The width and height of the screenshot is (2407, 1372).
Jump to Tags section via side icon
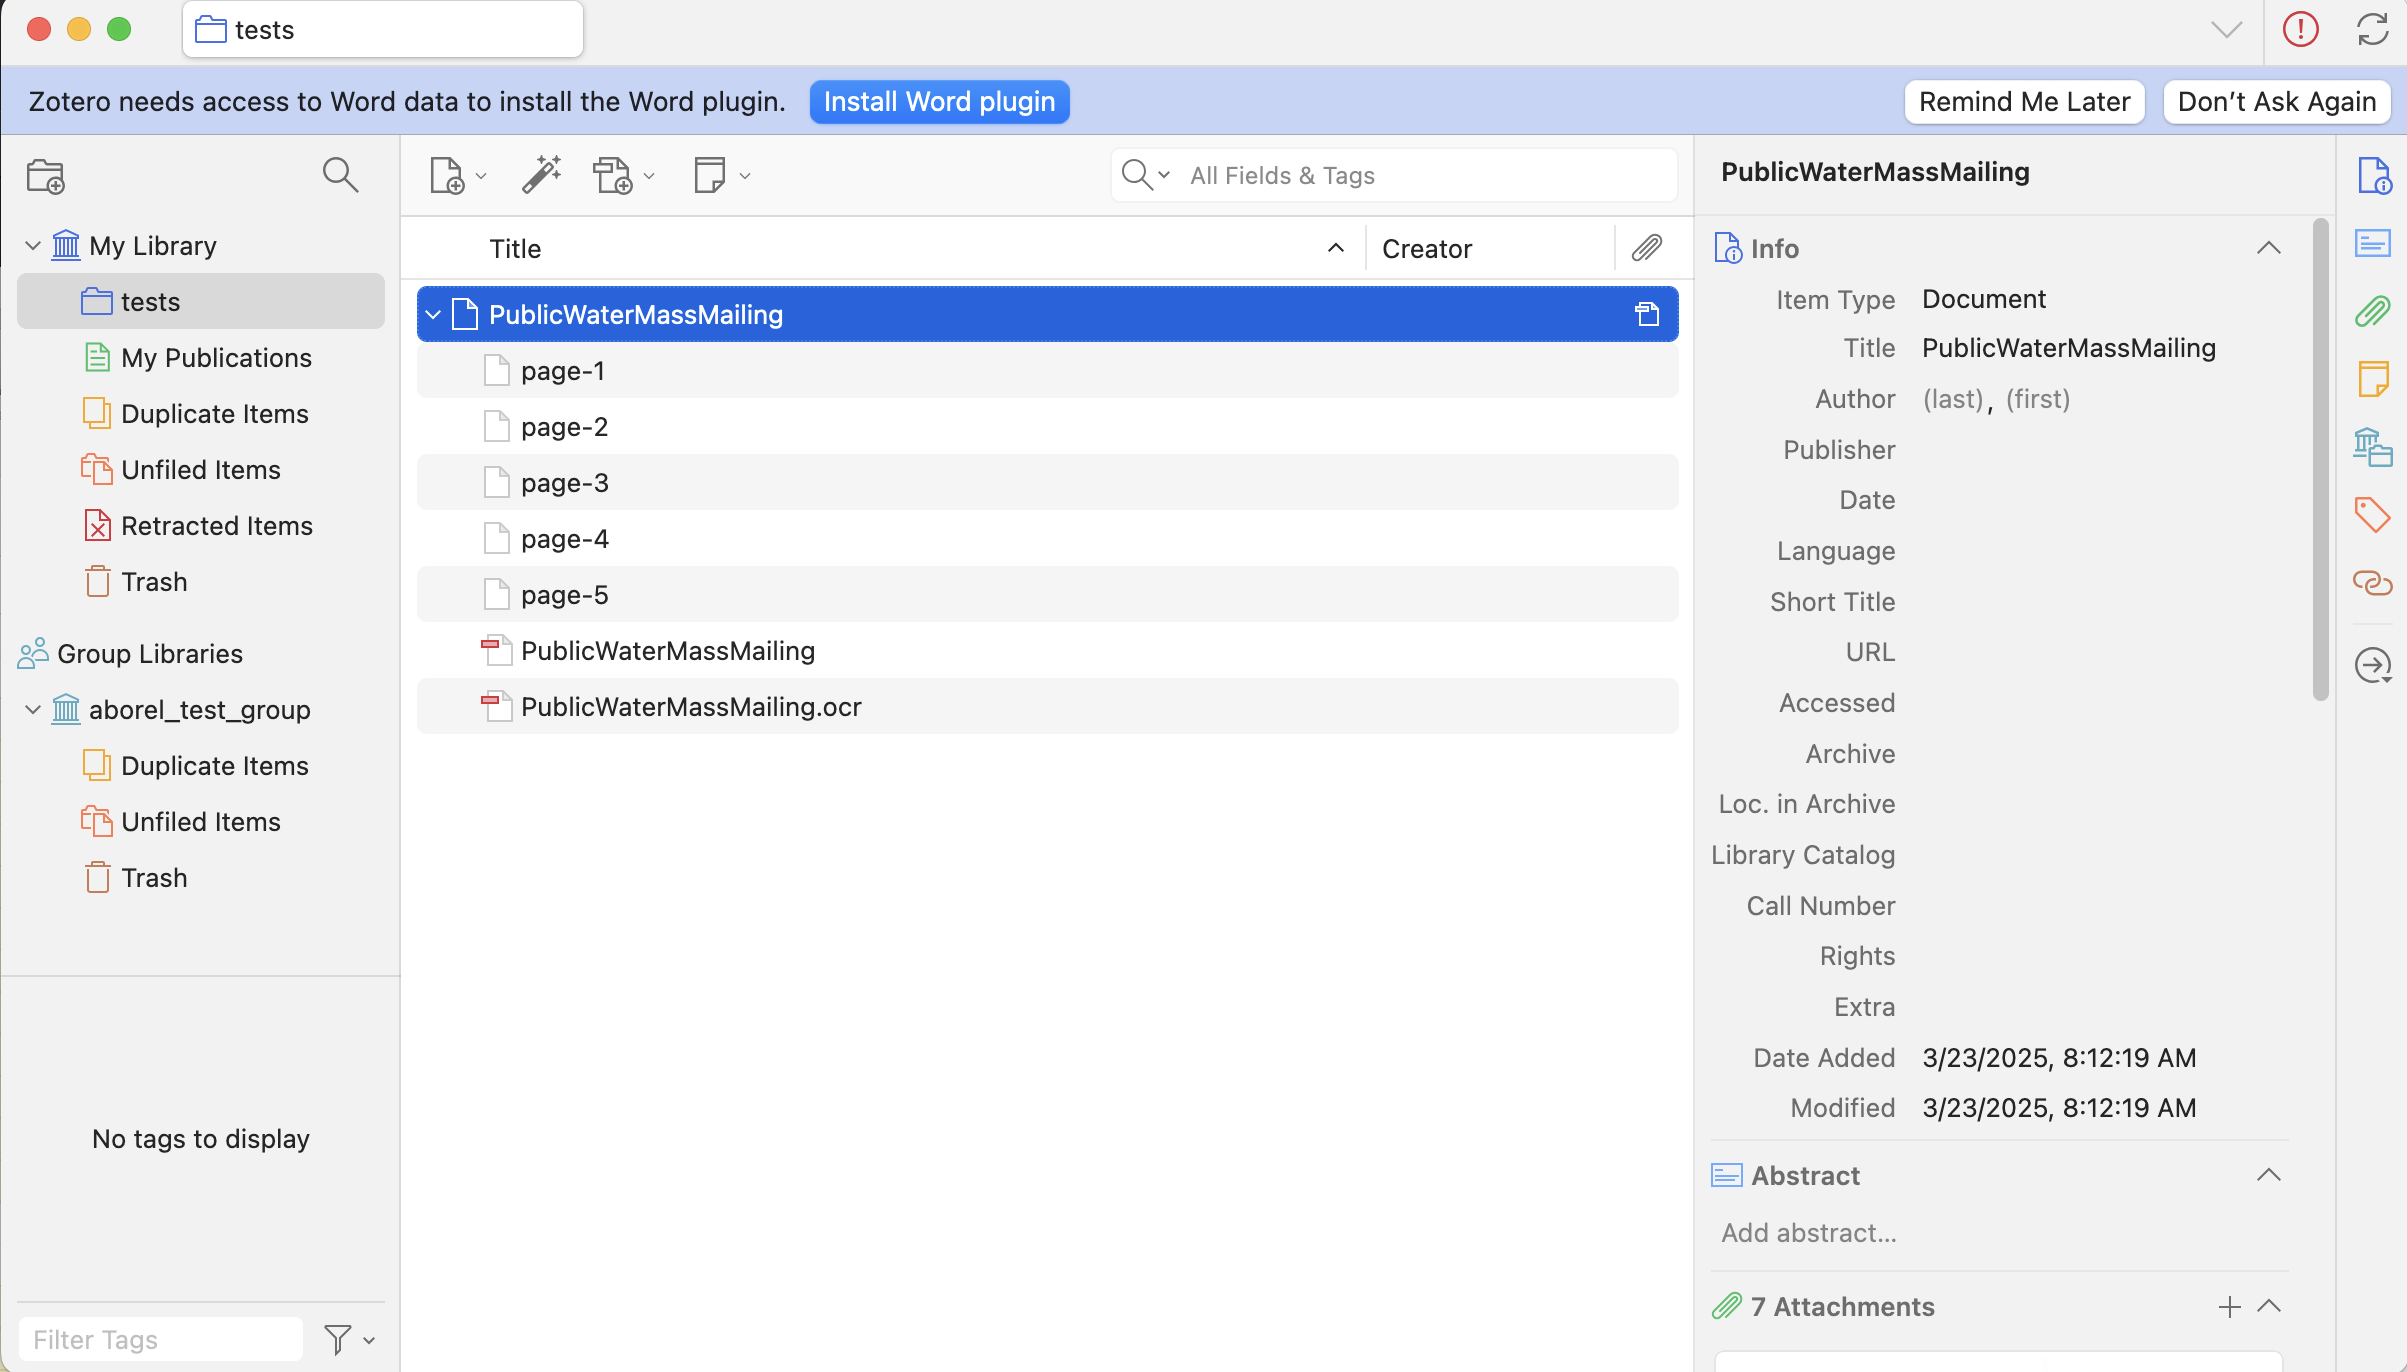tap(2372, 515)
